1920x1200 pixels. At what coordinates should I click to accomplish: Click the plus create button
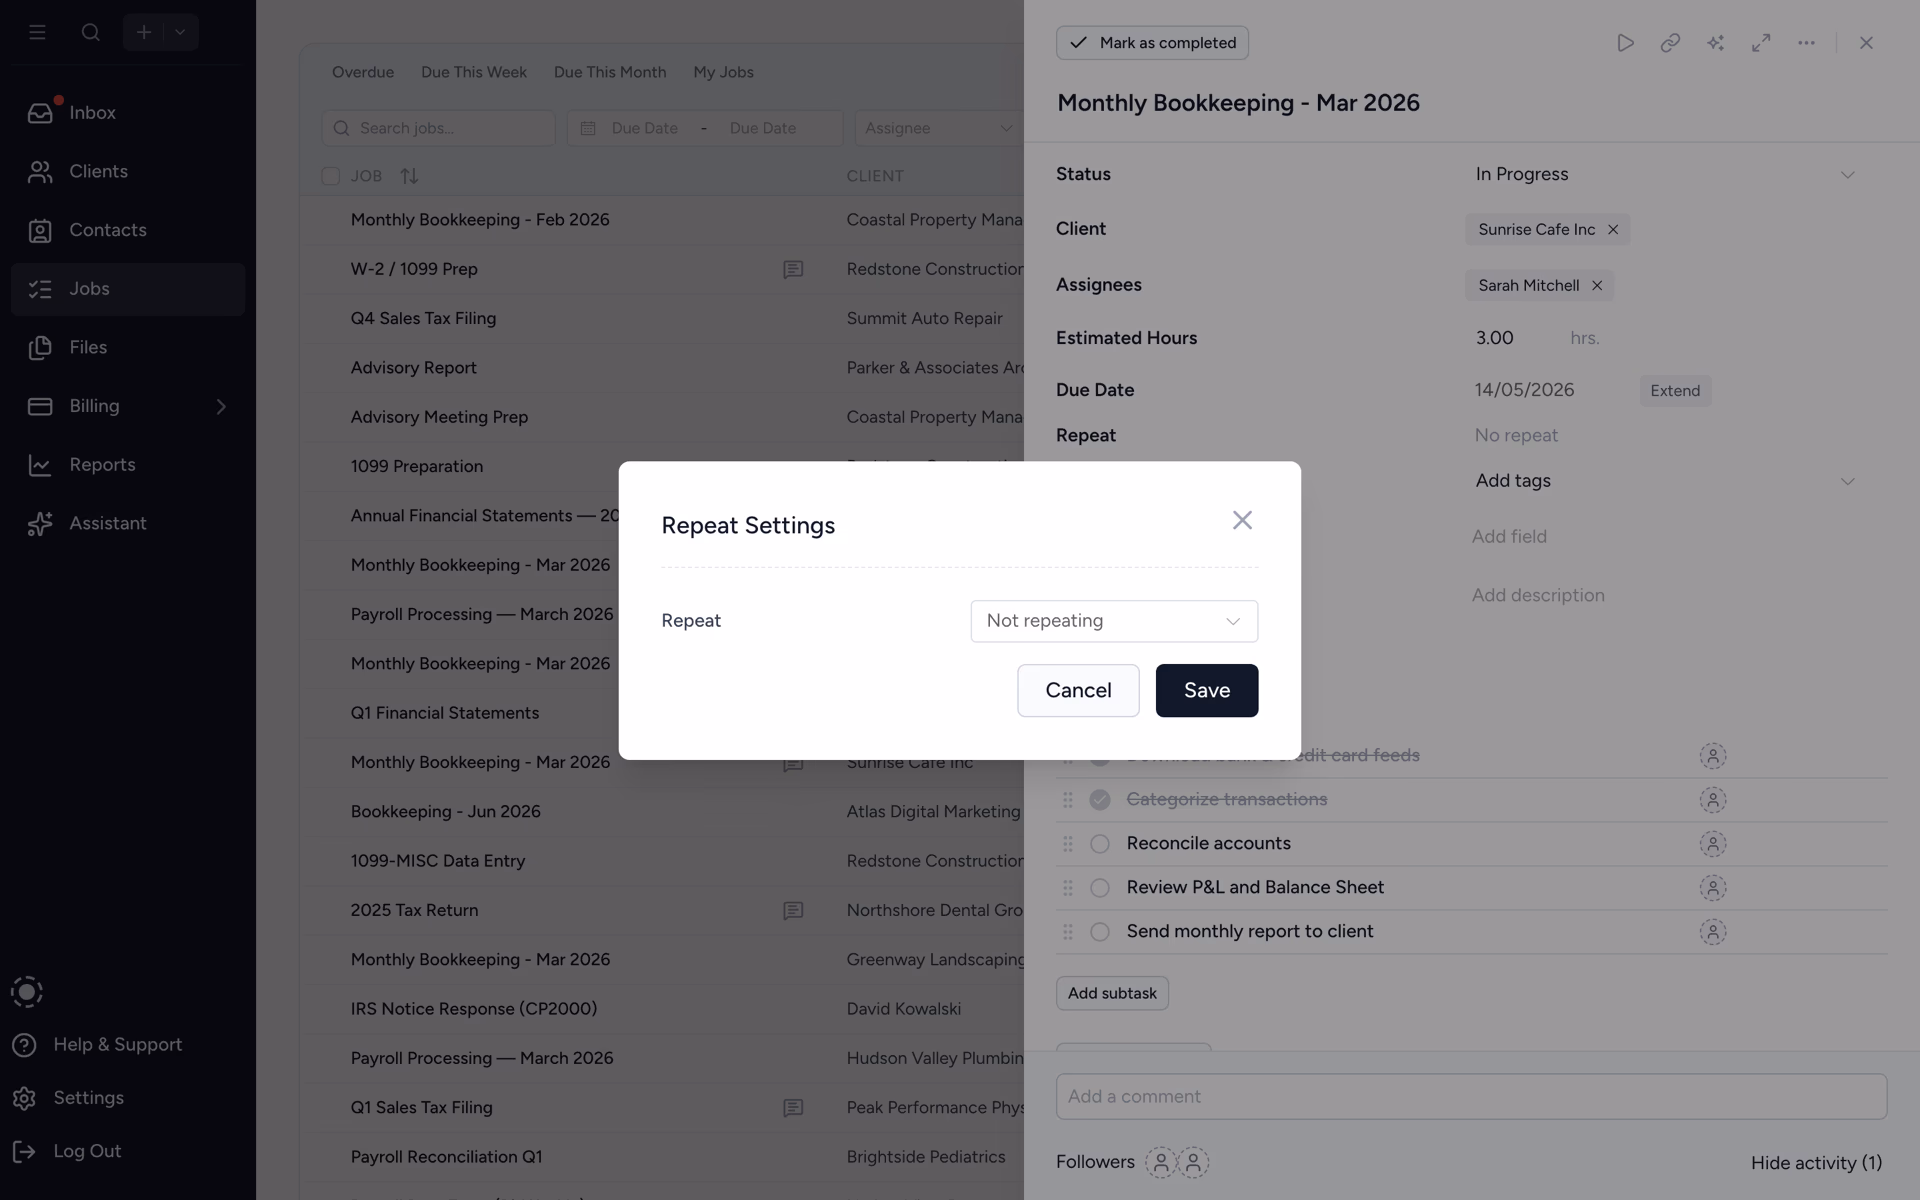(x=144, y=32)
